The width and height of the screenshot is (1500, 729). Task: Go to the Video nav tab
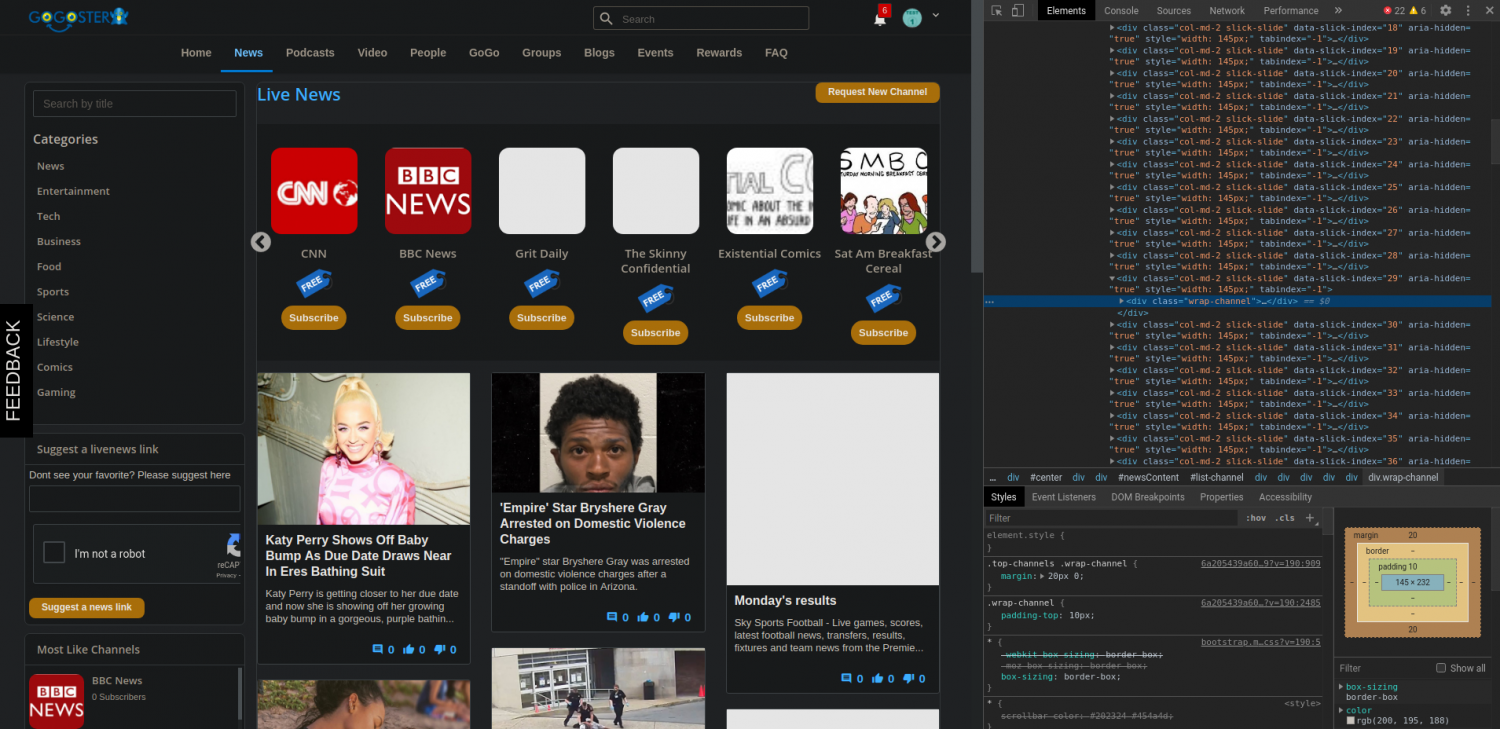[372, 53]
